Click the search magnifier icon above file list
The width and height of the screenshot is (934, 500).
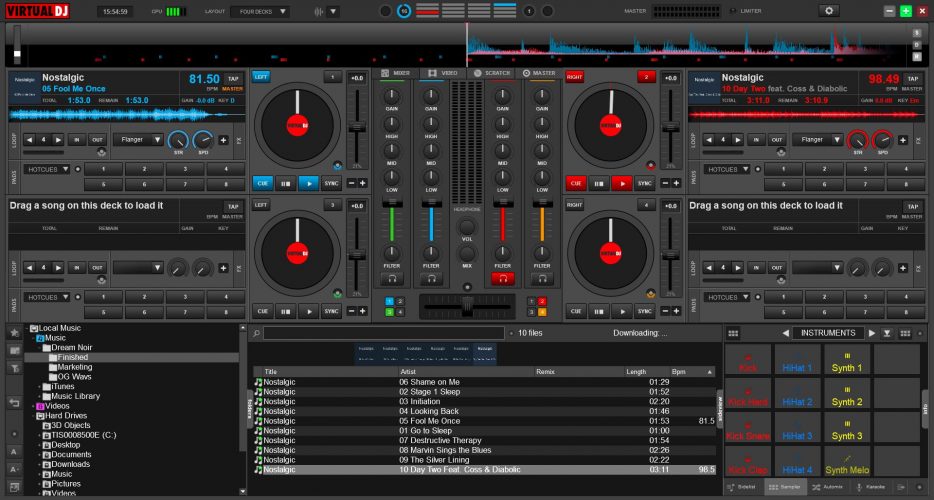click(x=256, y=333)
